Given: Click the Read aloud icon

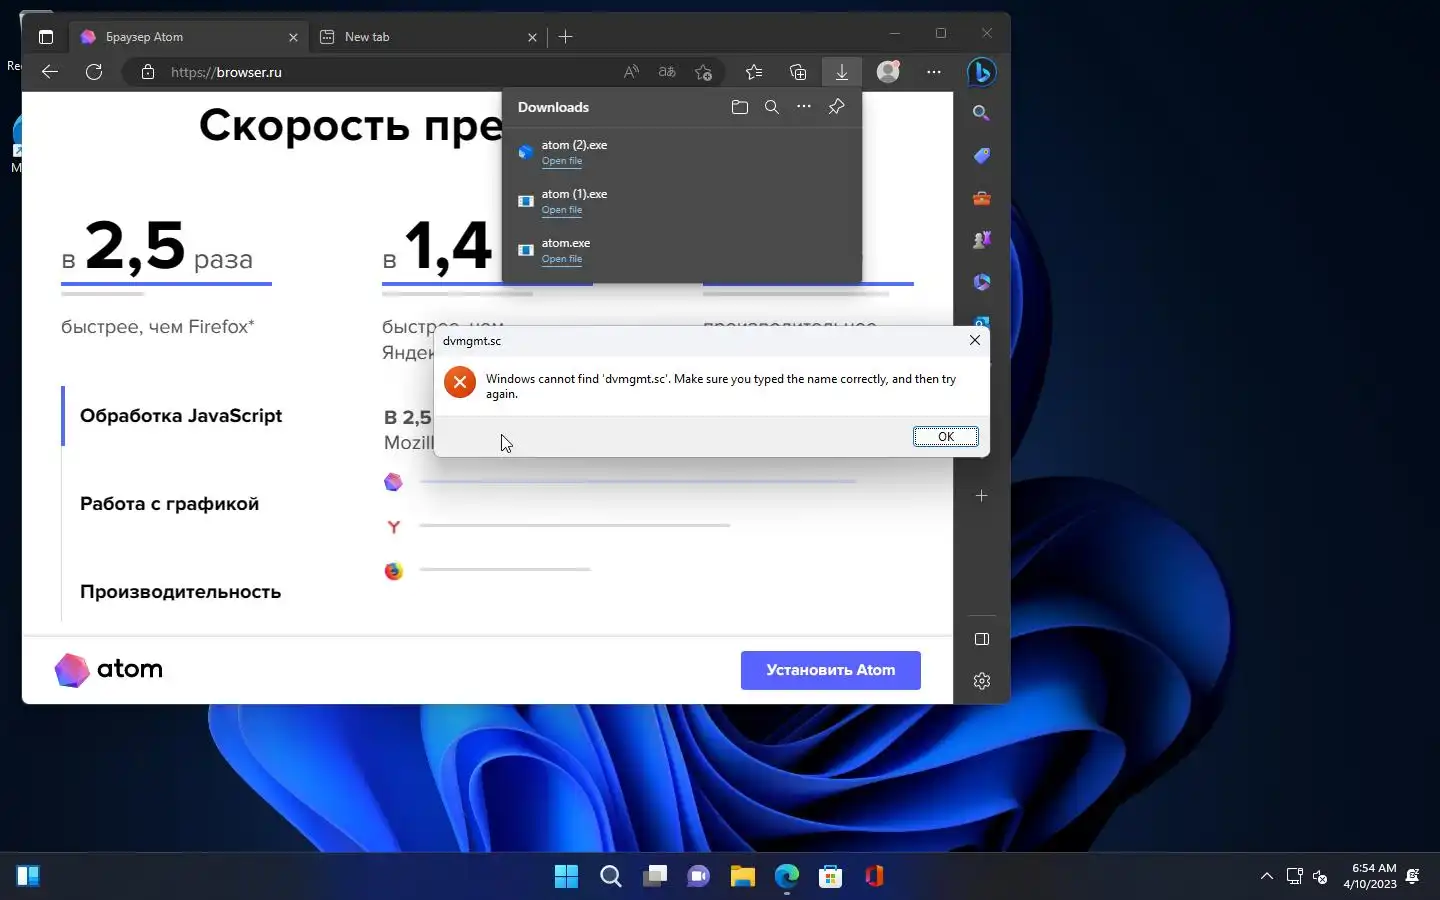Looking at the screenshot, I should pos(631,72).
